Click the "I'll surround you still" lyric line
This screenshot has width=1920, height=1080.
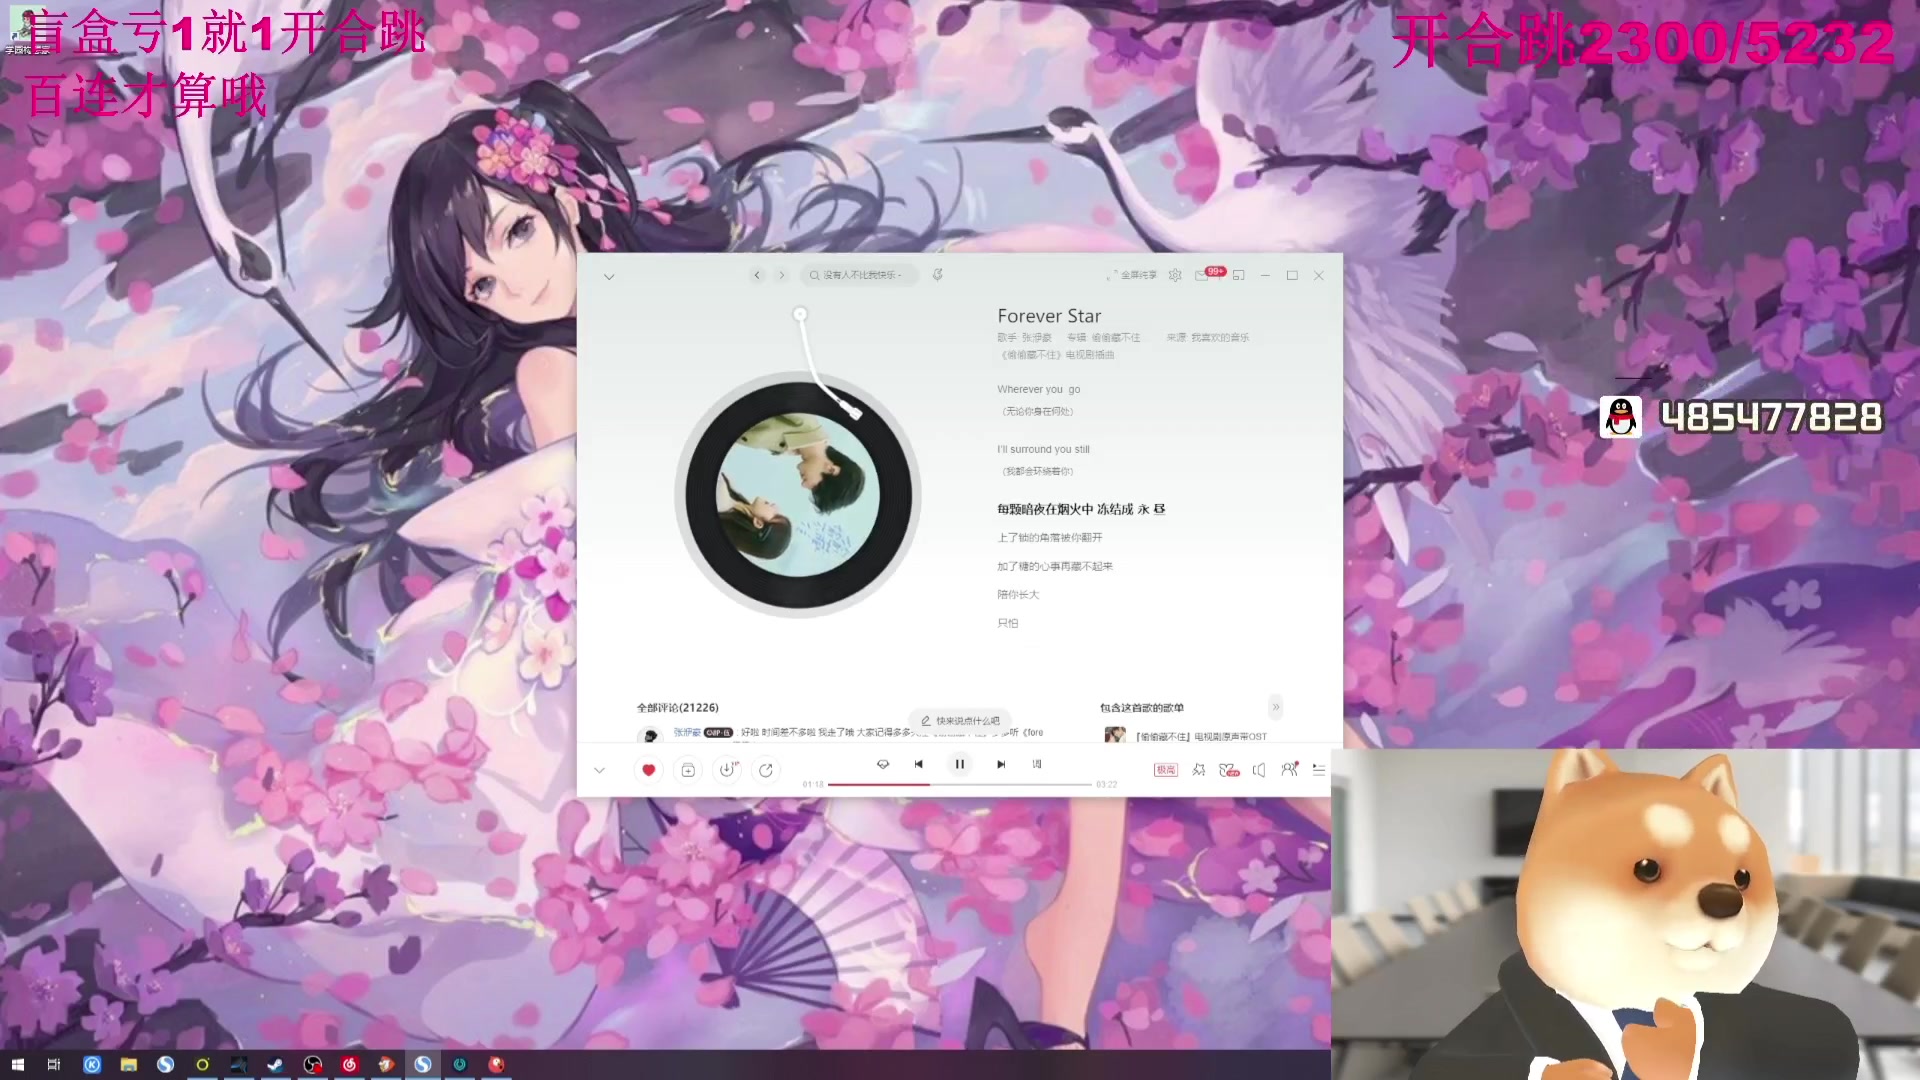1043,449
